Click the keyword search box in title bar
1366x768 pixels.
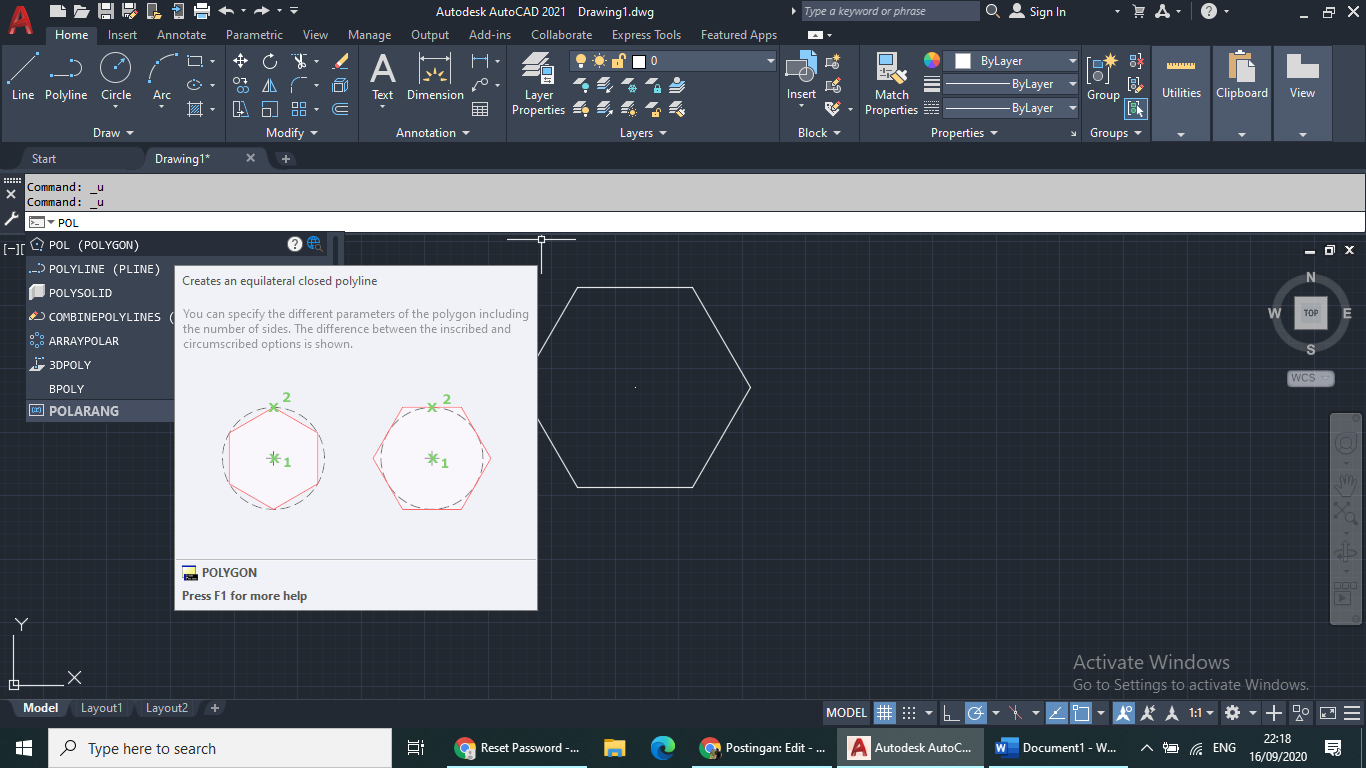click(890, 12)
